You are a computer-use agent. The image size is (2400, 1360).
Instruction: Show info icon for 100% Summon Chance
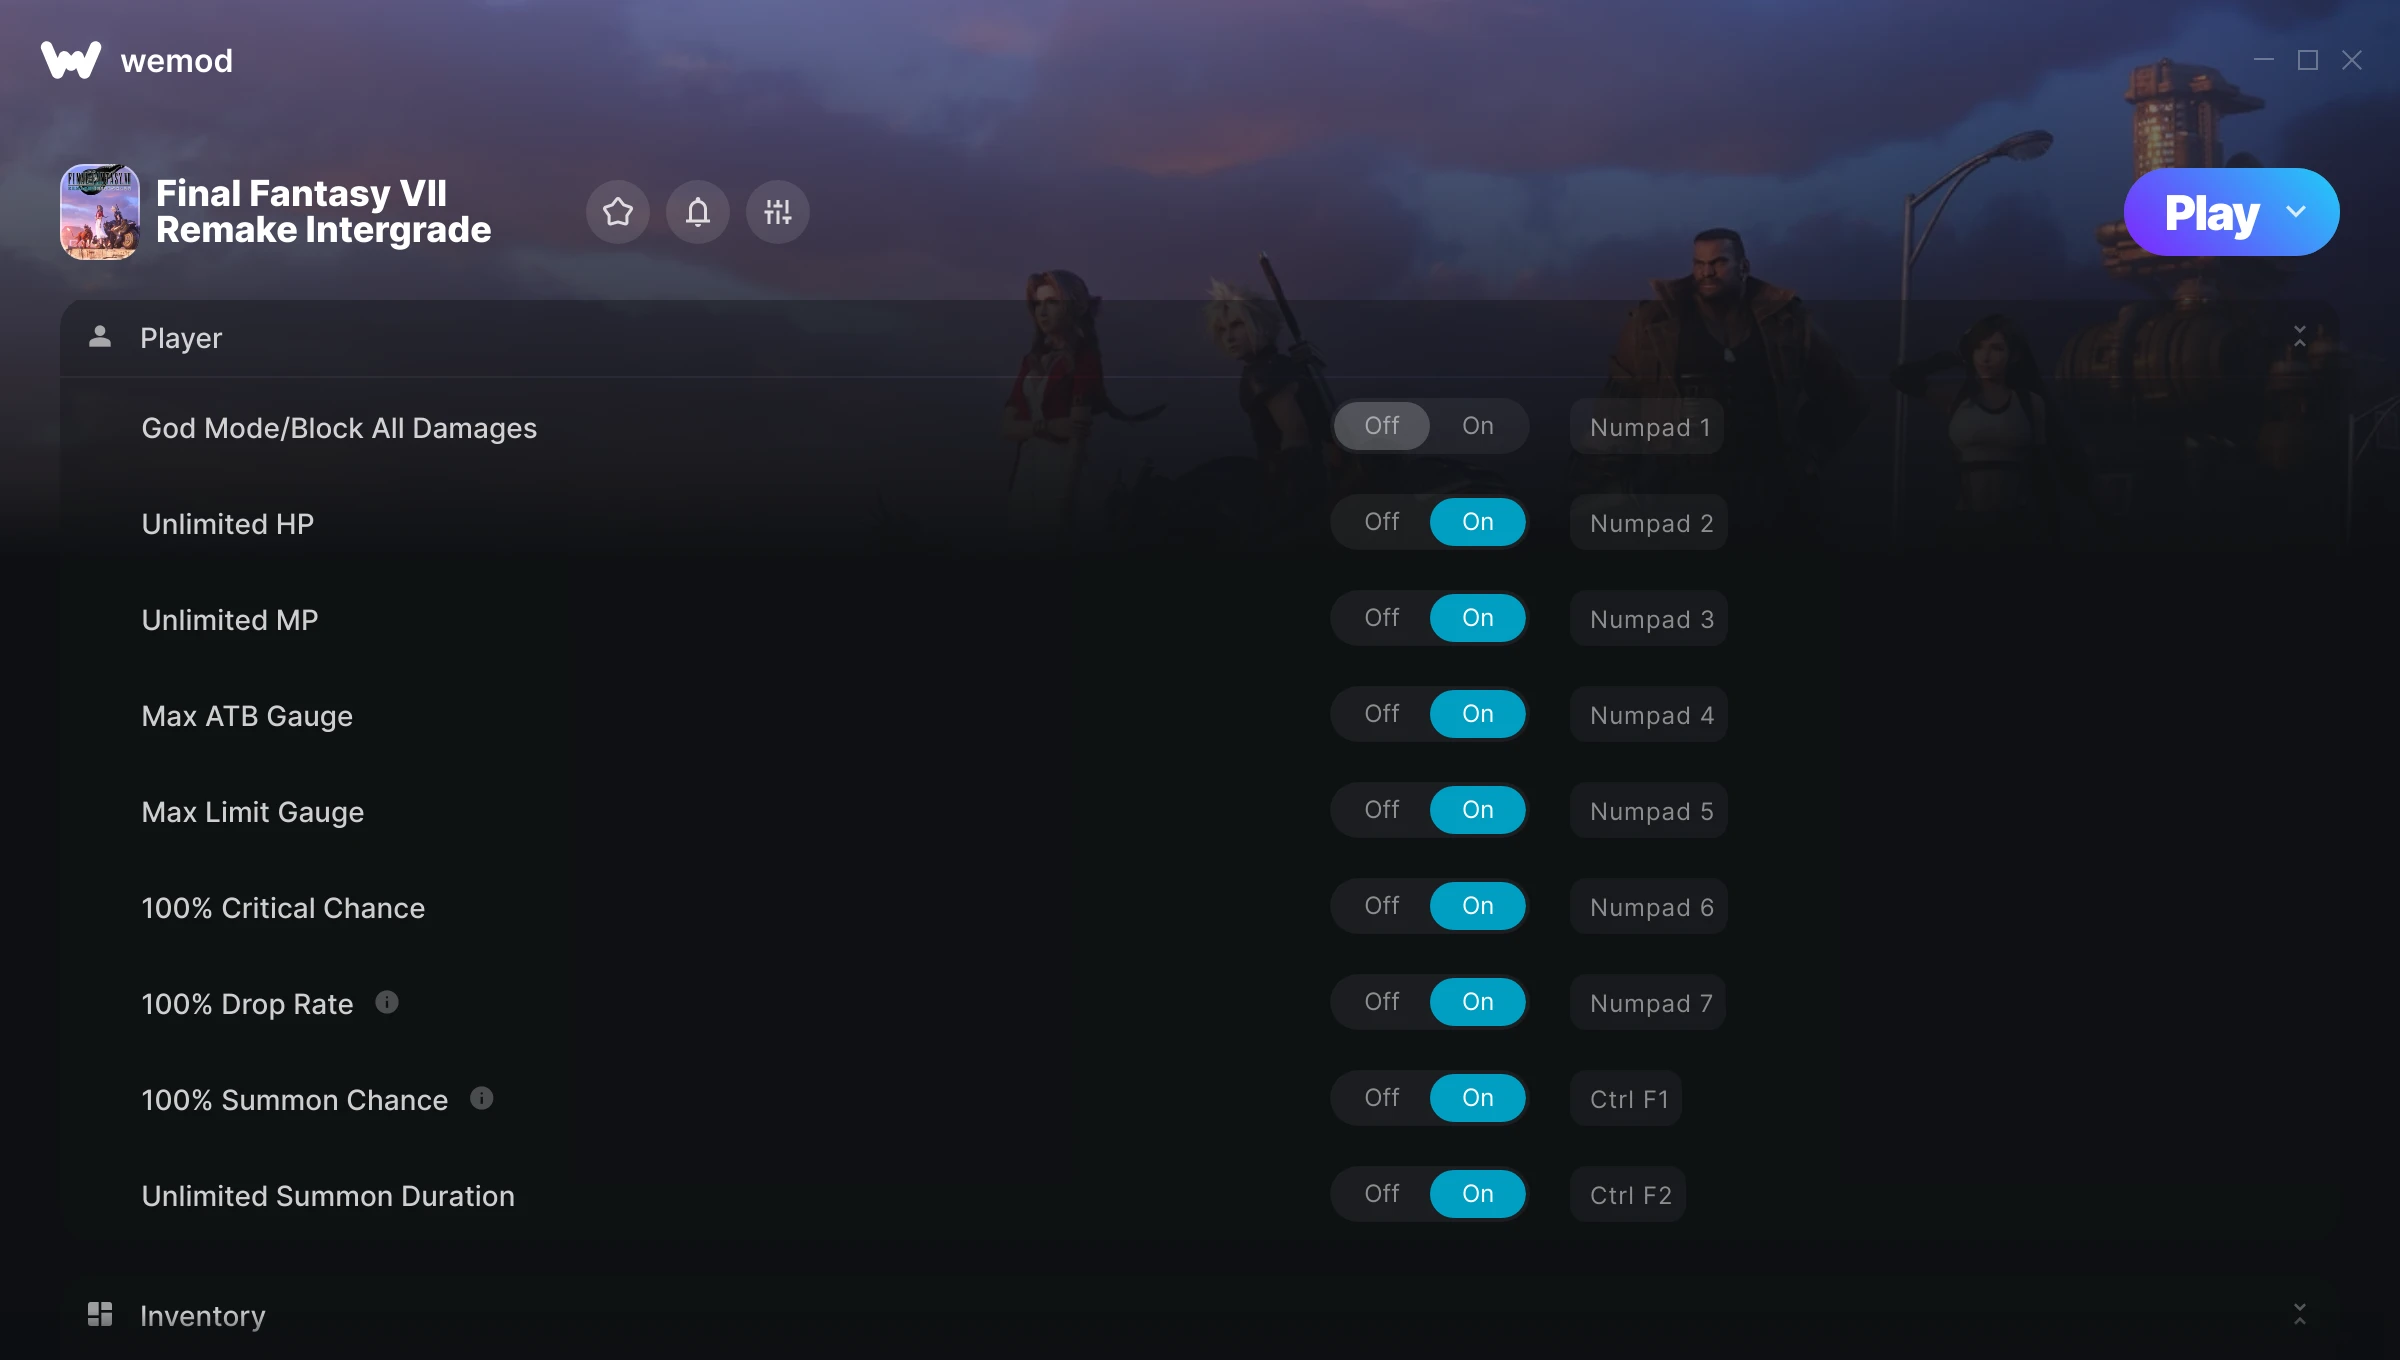tap(482, 1098)
